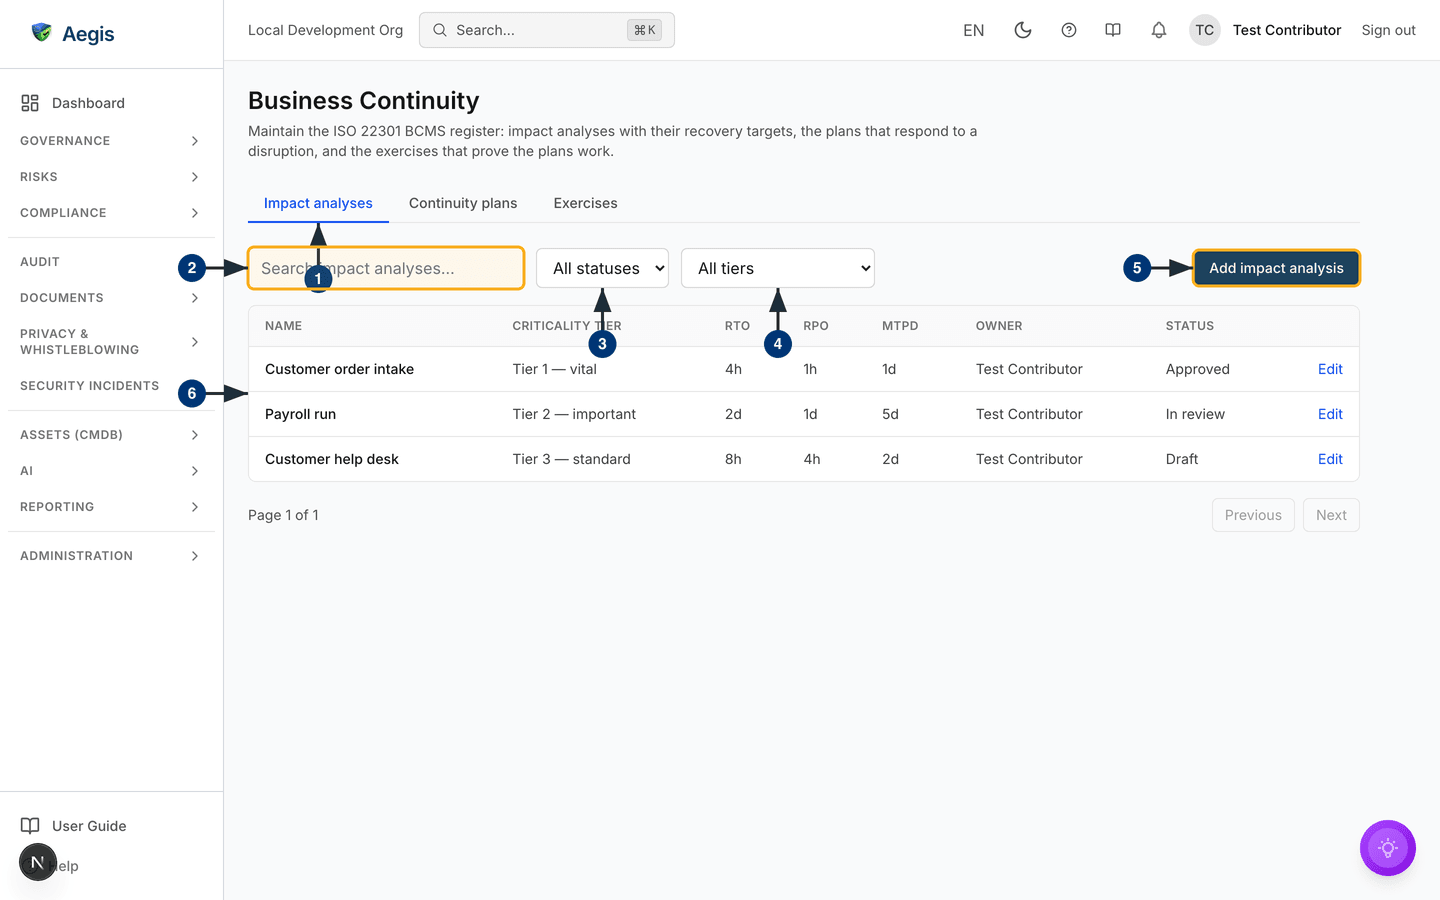Click the NAME column header
Image resolution: width=1440 pixels, height=900 pixels.
click(x=283, y=326)
